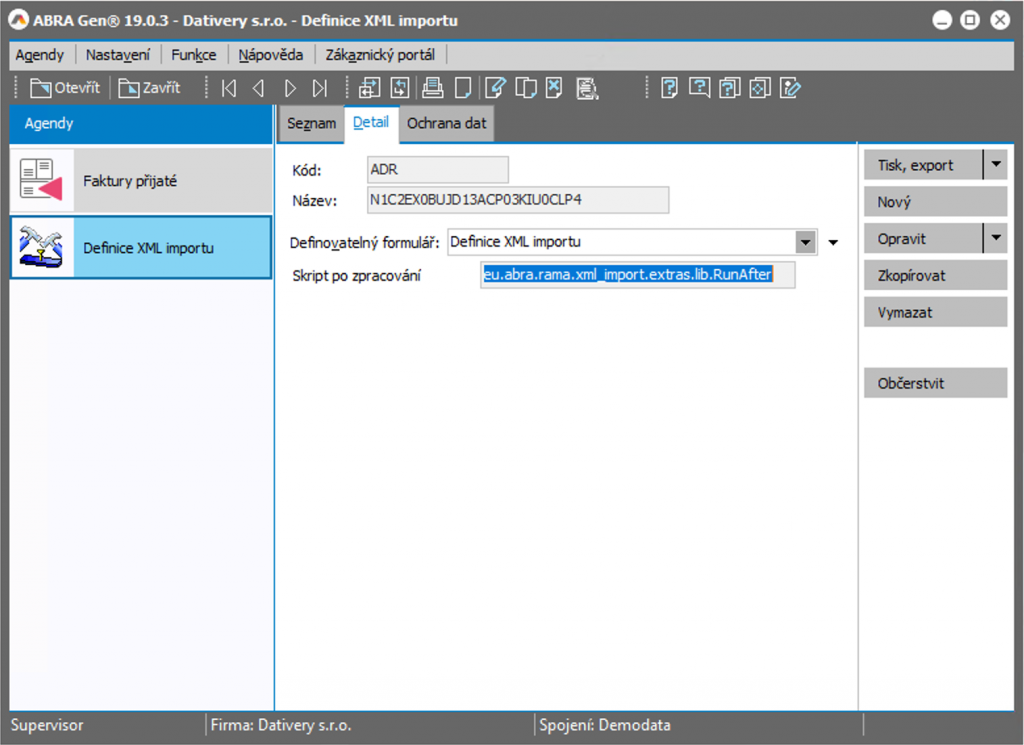Click the help speech-bubble question icon
The image size is (1024, 745).
pos(699,87)
